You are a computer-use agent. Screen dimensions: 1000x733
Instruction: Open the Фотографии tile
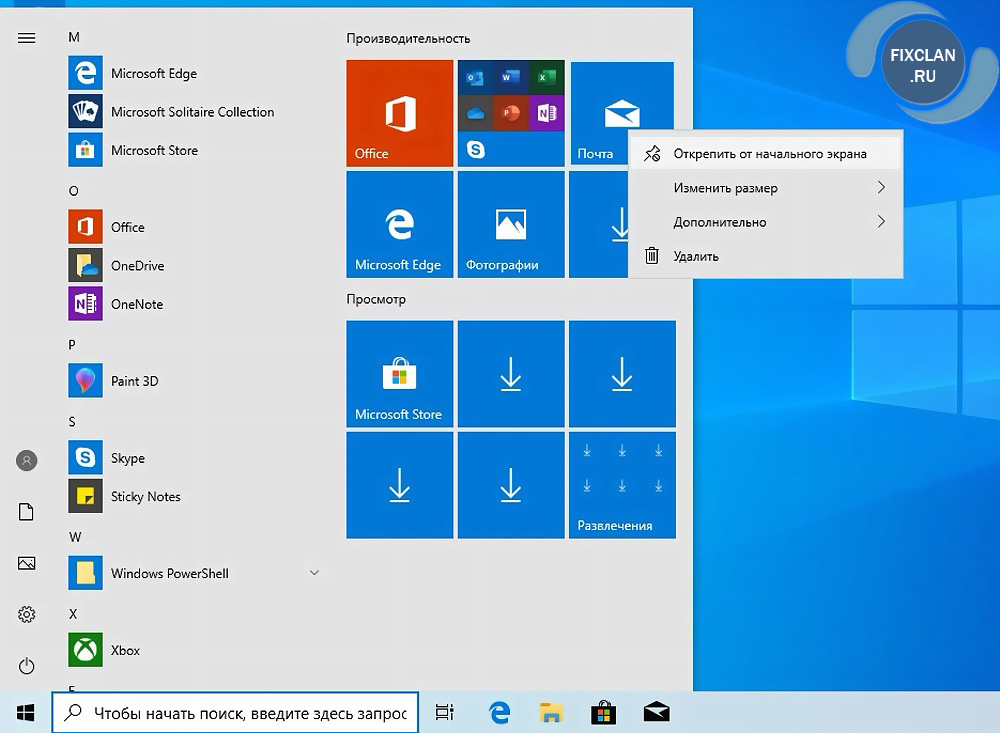click(510, 224)
